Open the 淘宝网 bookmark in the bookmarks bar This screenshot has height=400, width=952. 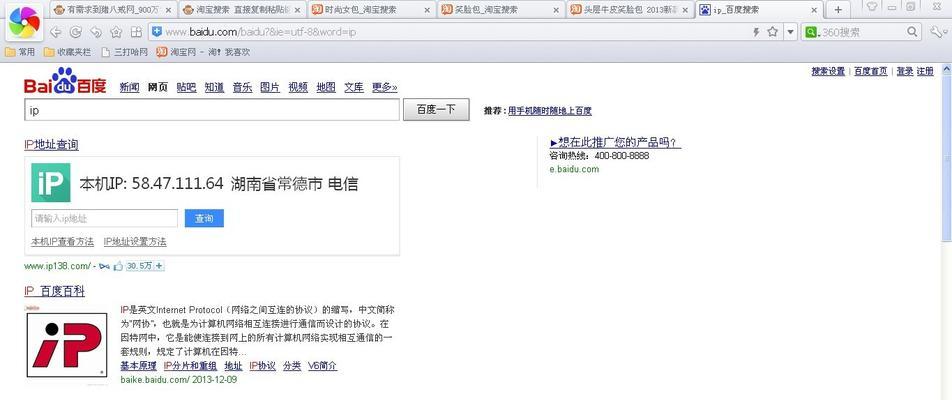click(x=203, y=52)
